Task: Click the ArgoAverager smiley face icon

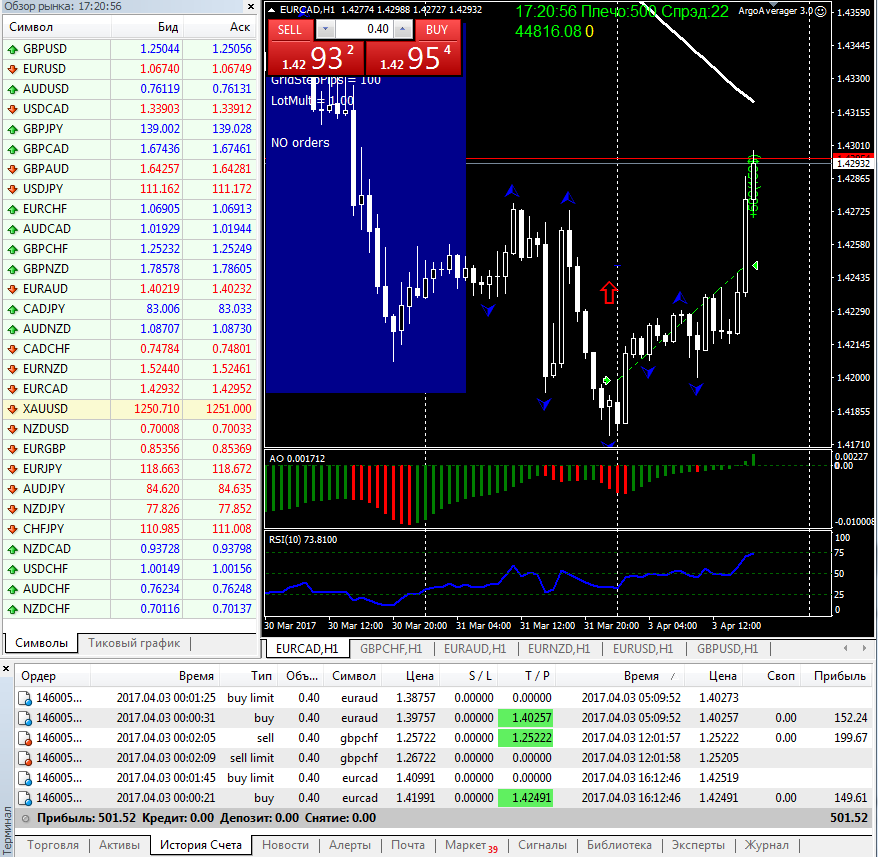Action: [820, 11]
